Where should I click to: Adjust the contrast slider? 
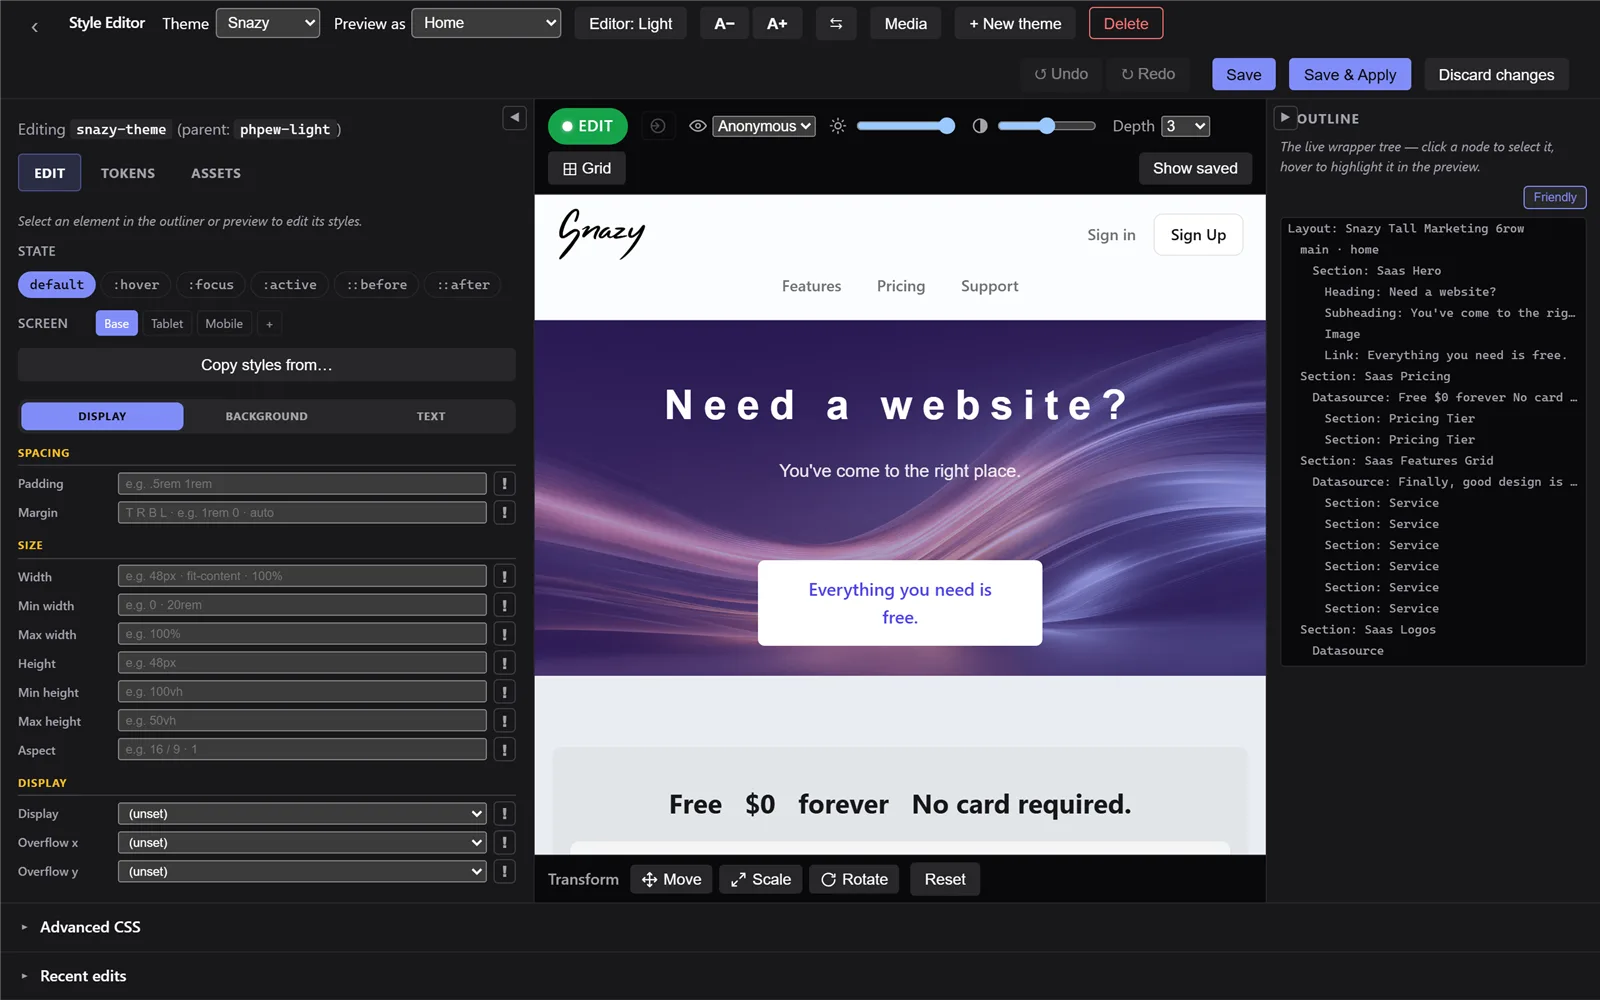[x=1047, y=126]
